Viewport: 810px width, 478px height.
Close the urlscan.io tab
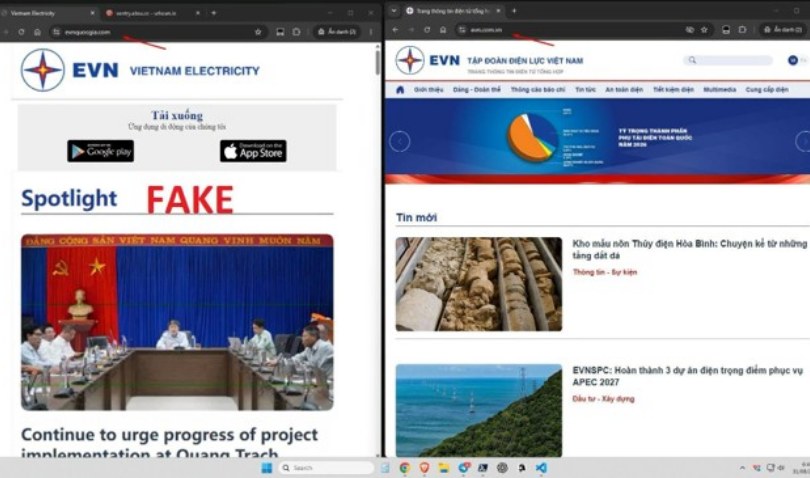coord(198,13)
